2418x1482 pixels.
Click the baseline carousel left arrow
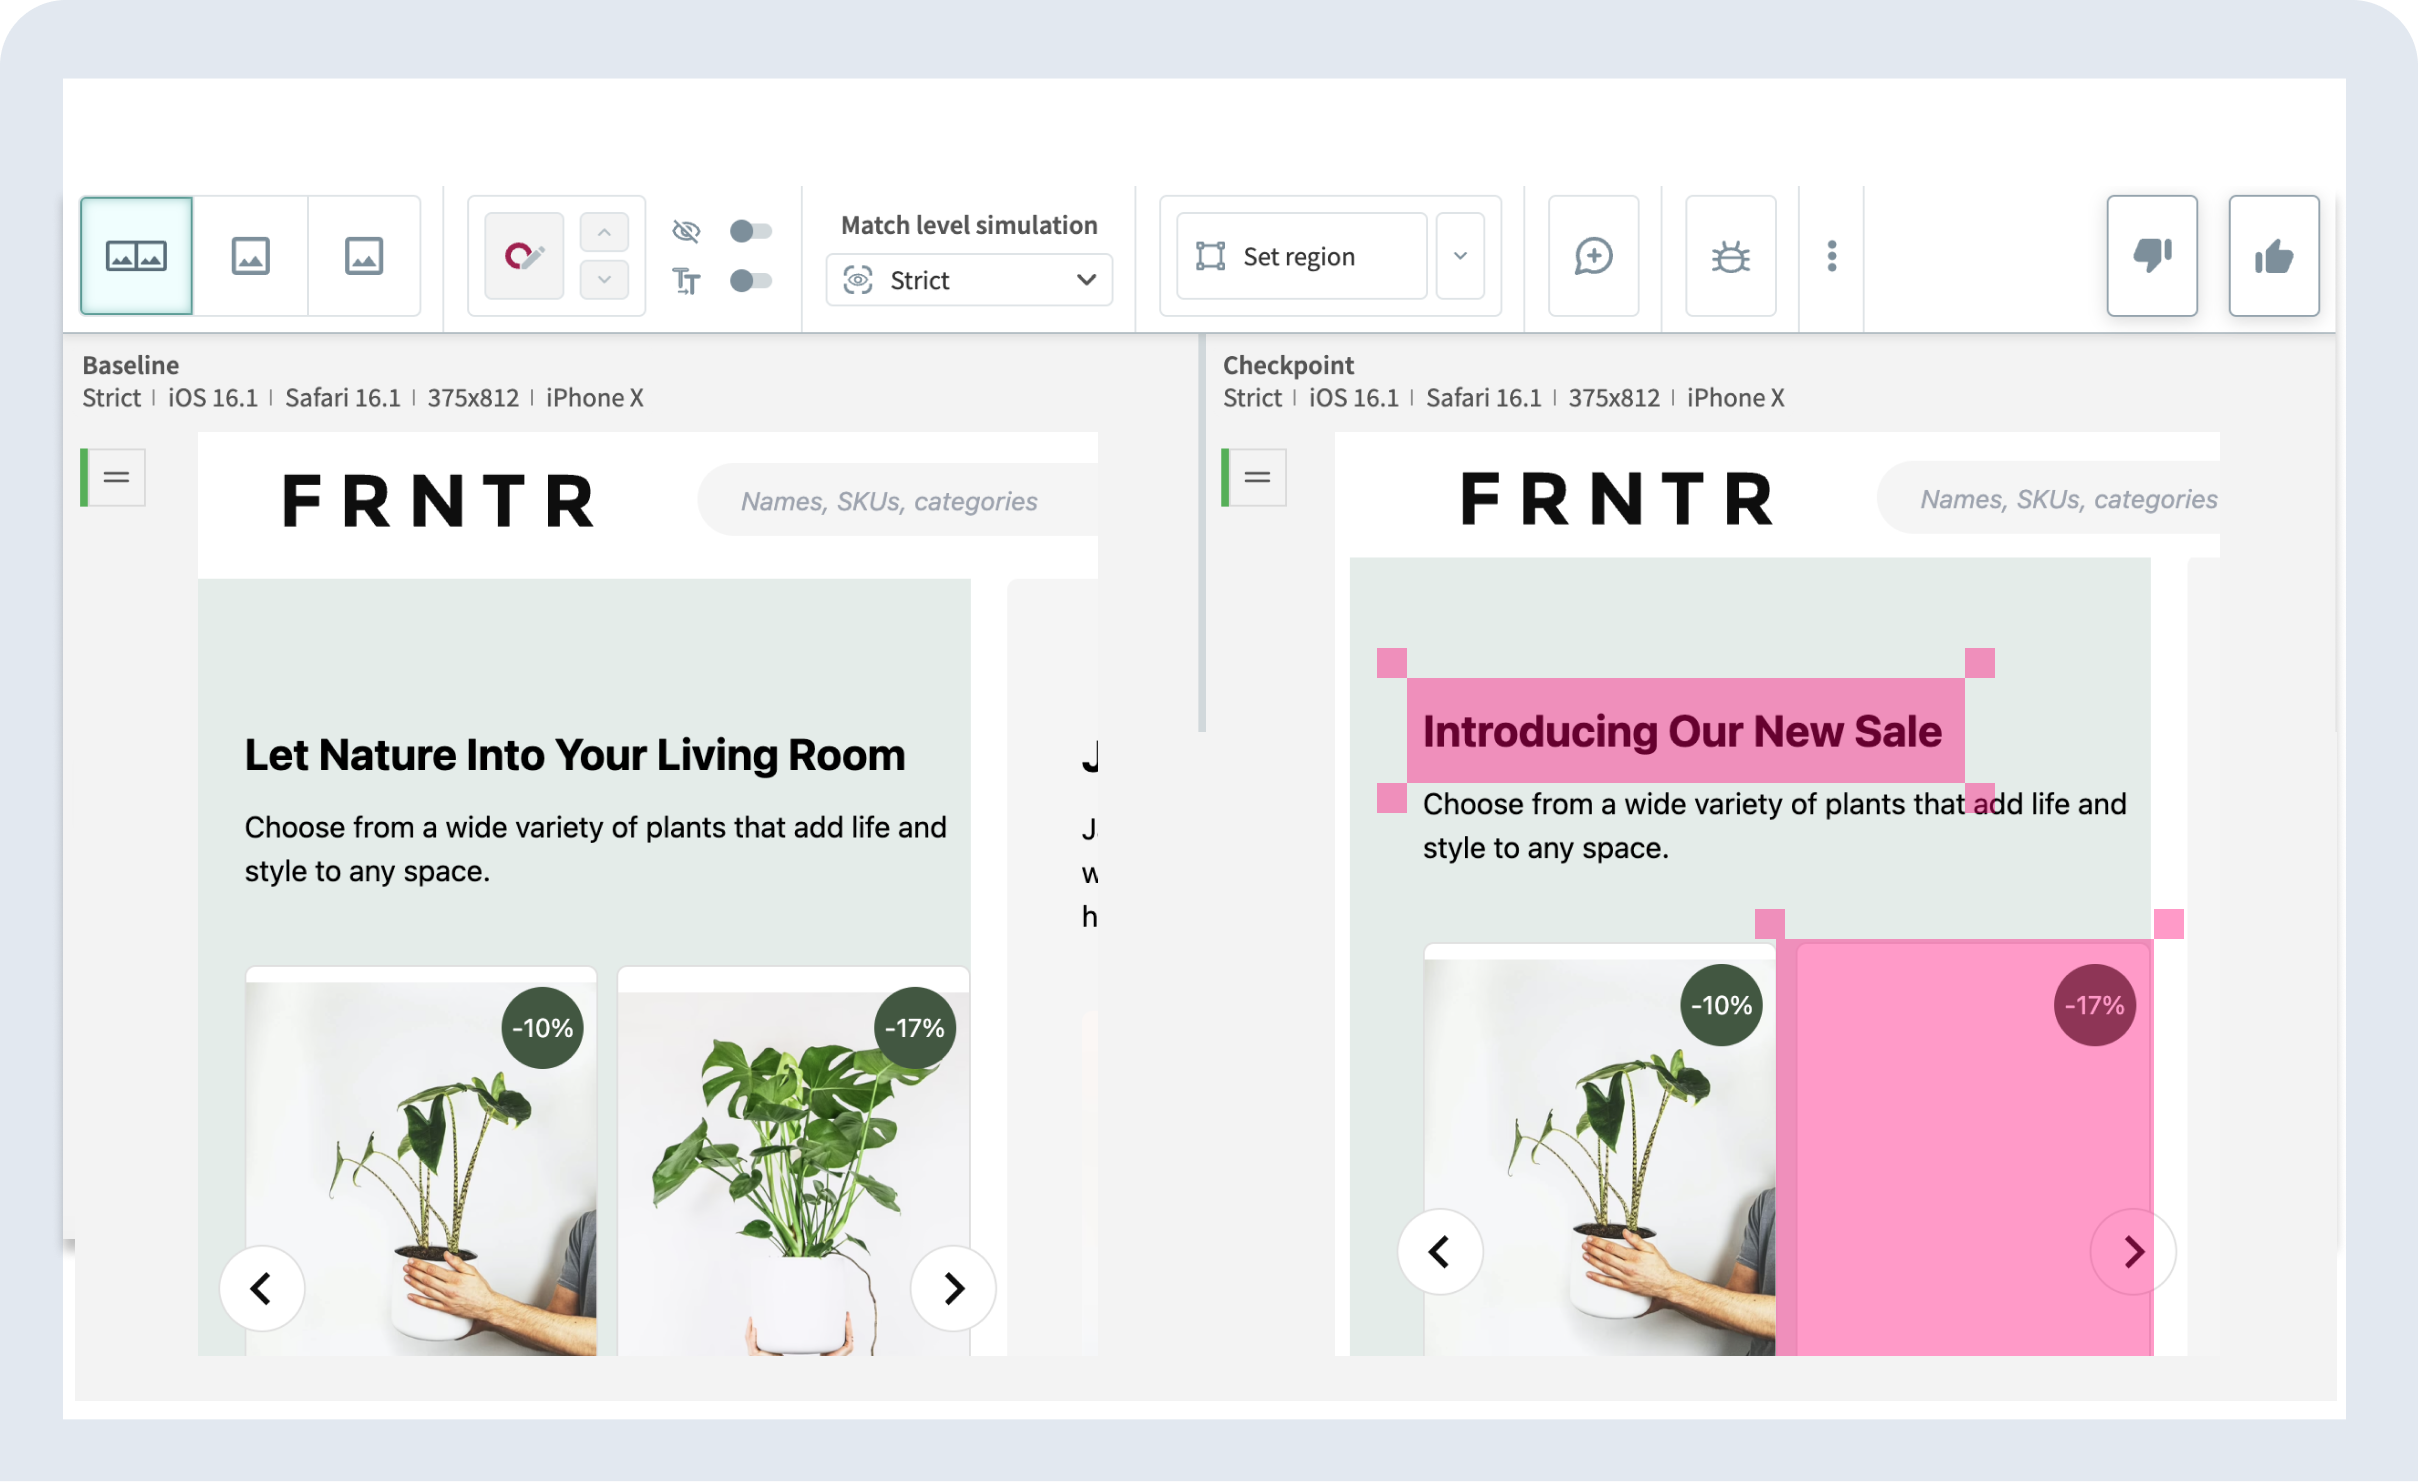pyautogui.click(x=262, y=1288)
